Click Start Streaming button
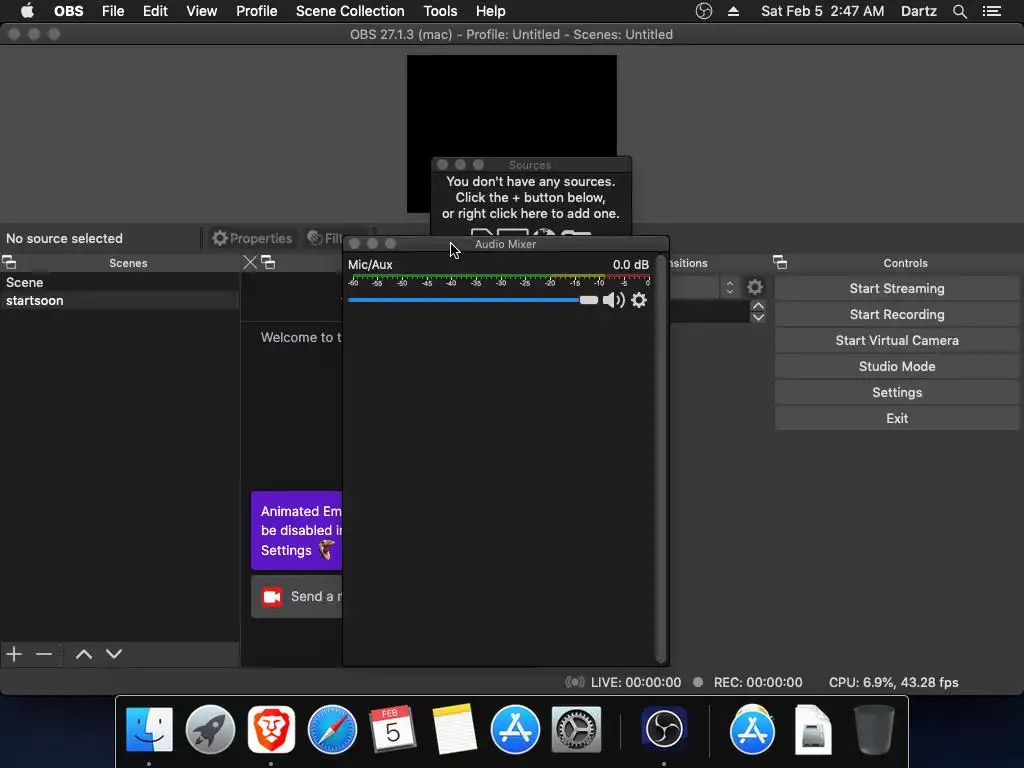 pyautogui.click(x=897, y=288)
